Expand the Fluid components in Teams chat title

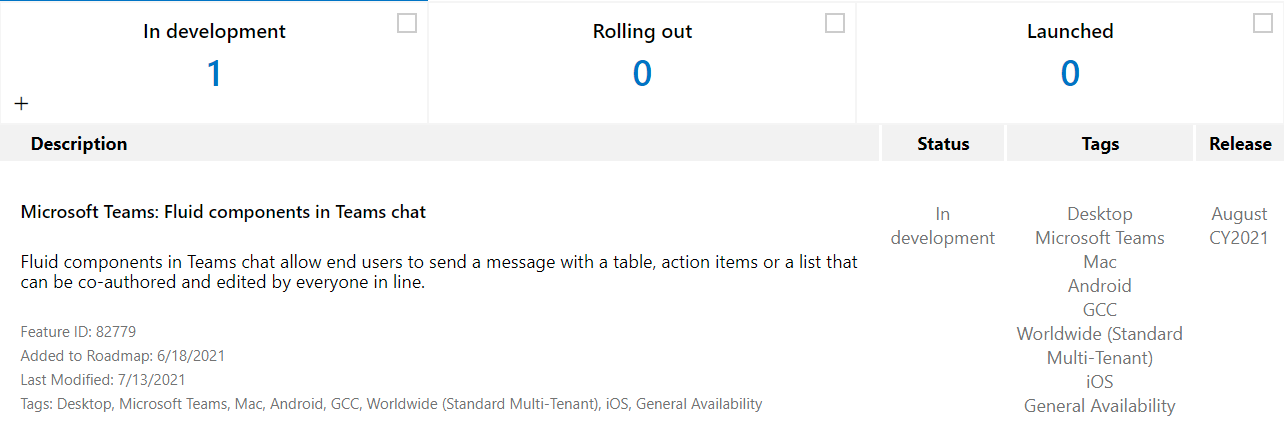(x=223, y=212)
